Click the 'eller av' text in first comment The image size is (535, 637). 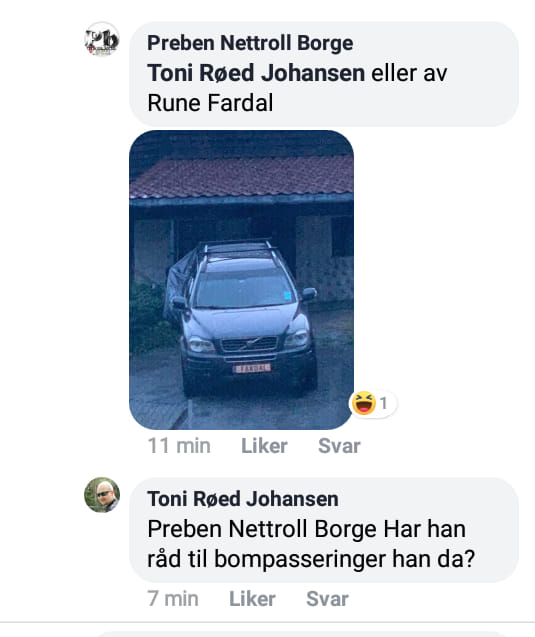point(409,73)
